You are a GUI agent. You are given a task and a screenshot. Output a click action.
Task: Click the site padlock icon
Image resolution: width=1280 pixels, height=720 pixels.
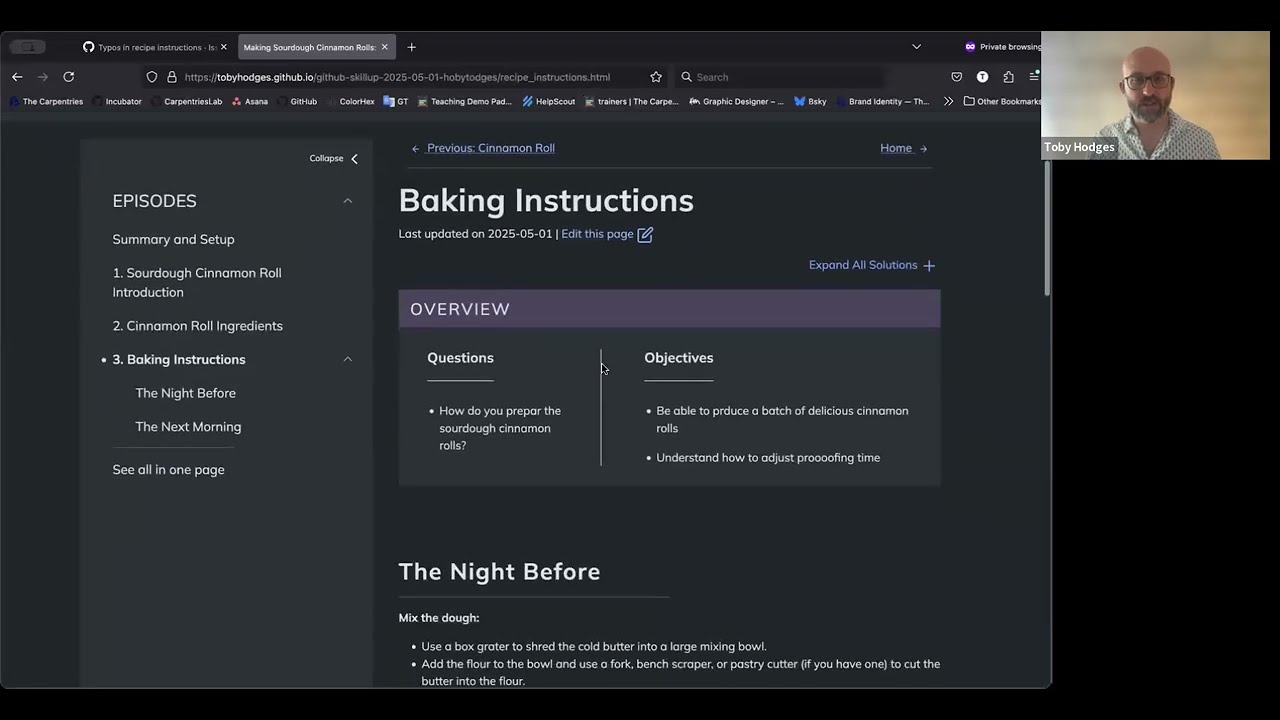click(172, 77)
